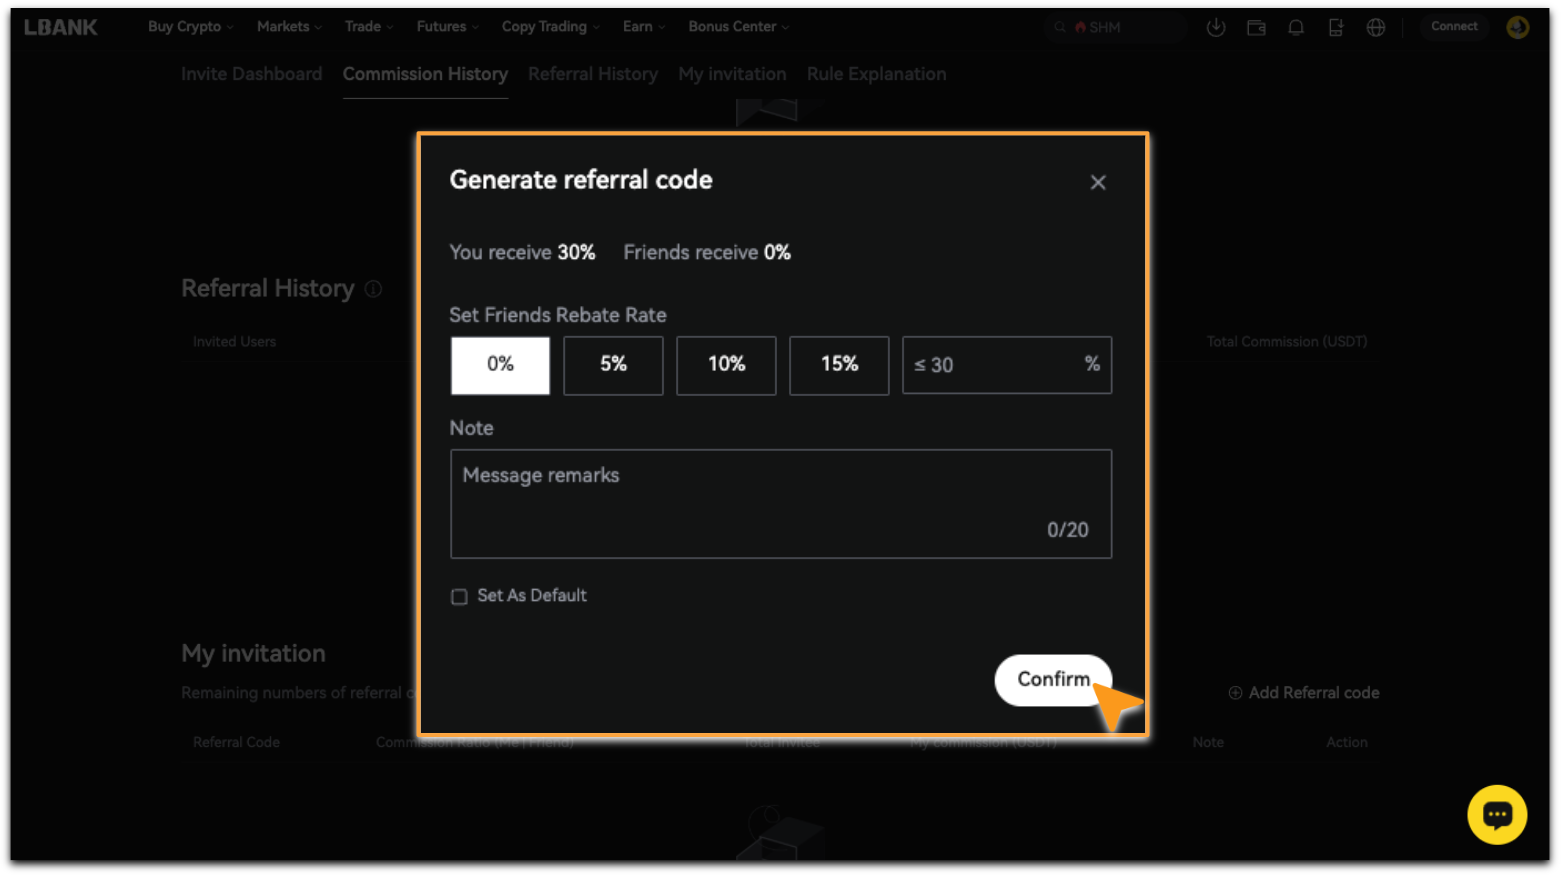The width and height of the screenshot is (1564, 878).
Task: Open the language globe icon
Action: point(1375,28)
